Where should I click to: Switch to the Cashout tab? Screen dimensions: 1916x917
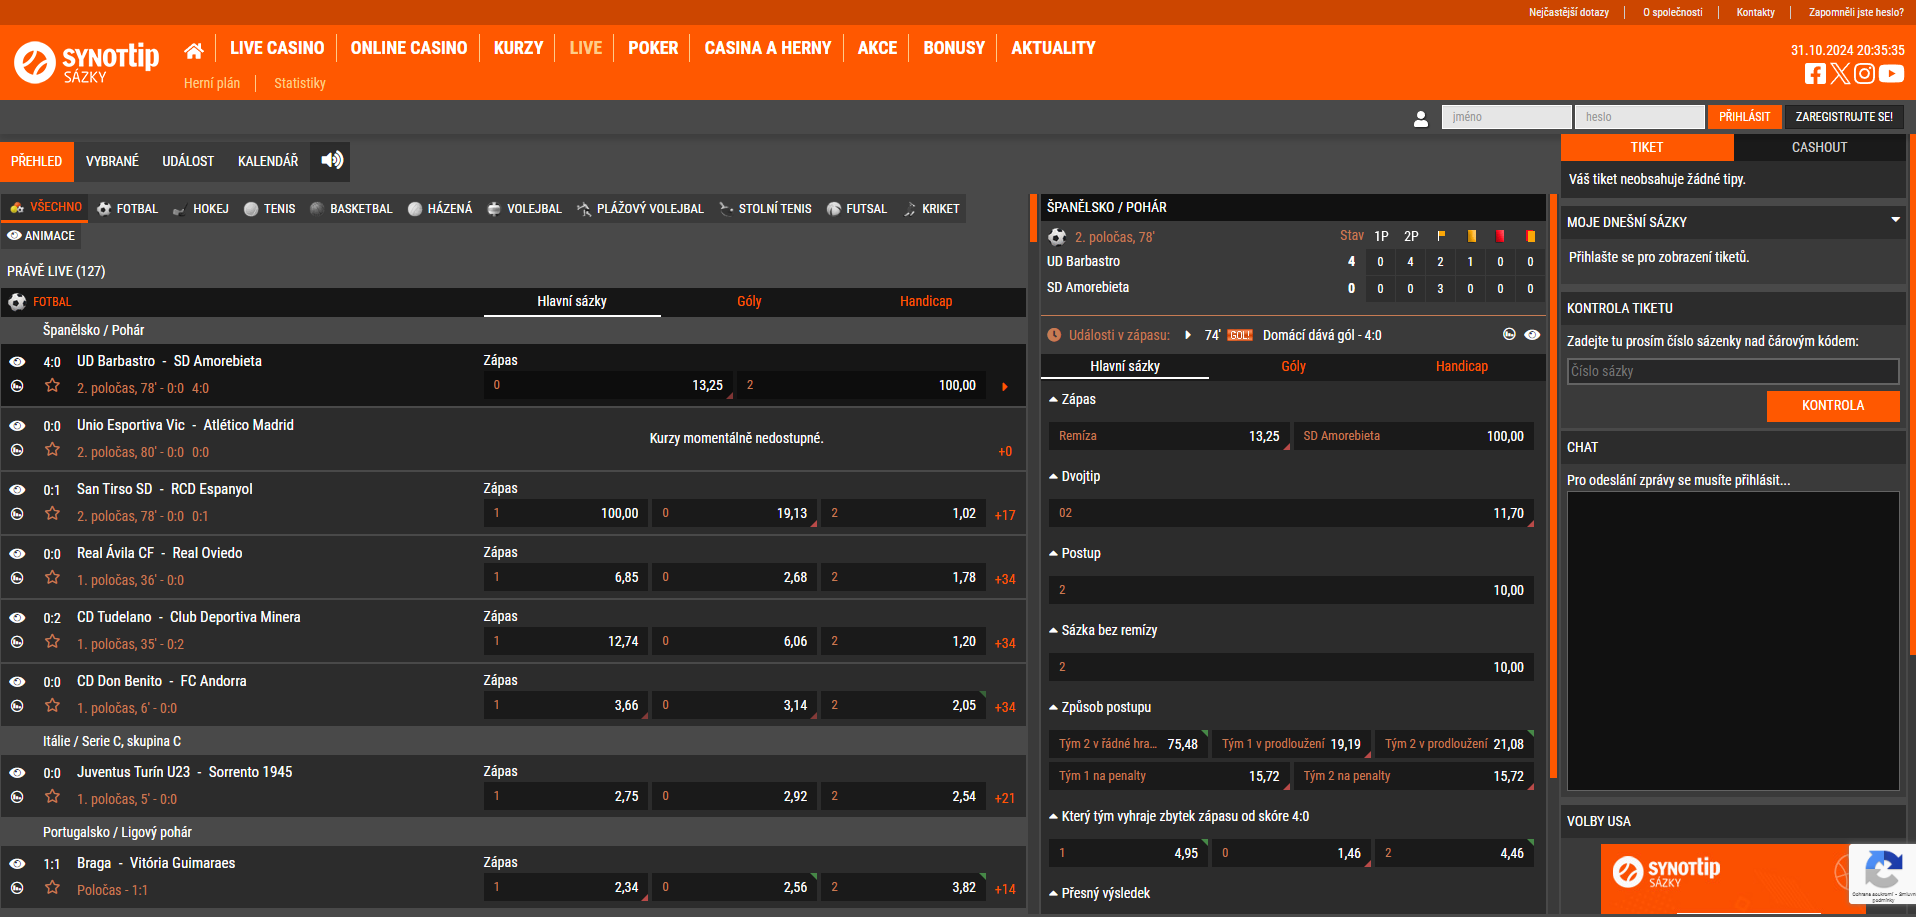[x=1819, y=147]
